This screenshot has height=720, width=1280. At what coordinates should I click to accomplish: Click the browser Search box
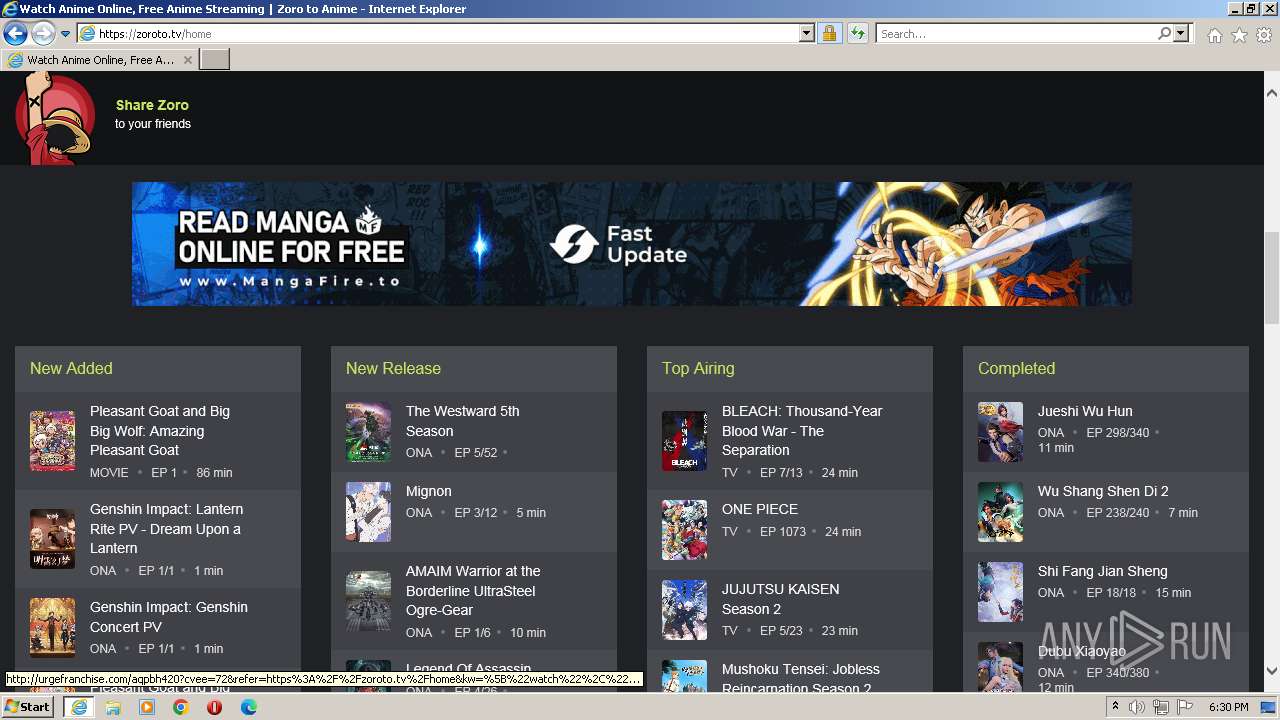click(1016, 34)
